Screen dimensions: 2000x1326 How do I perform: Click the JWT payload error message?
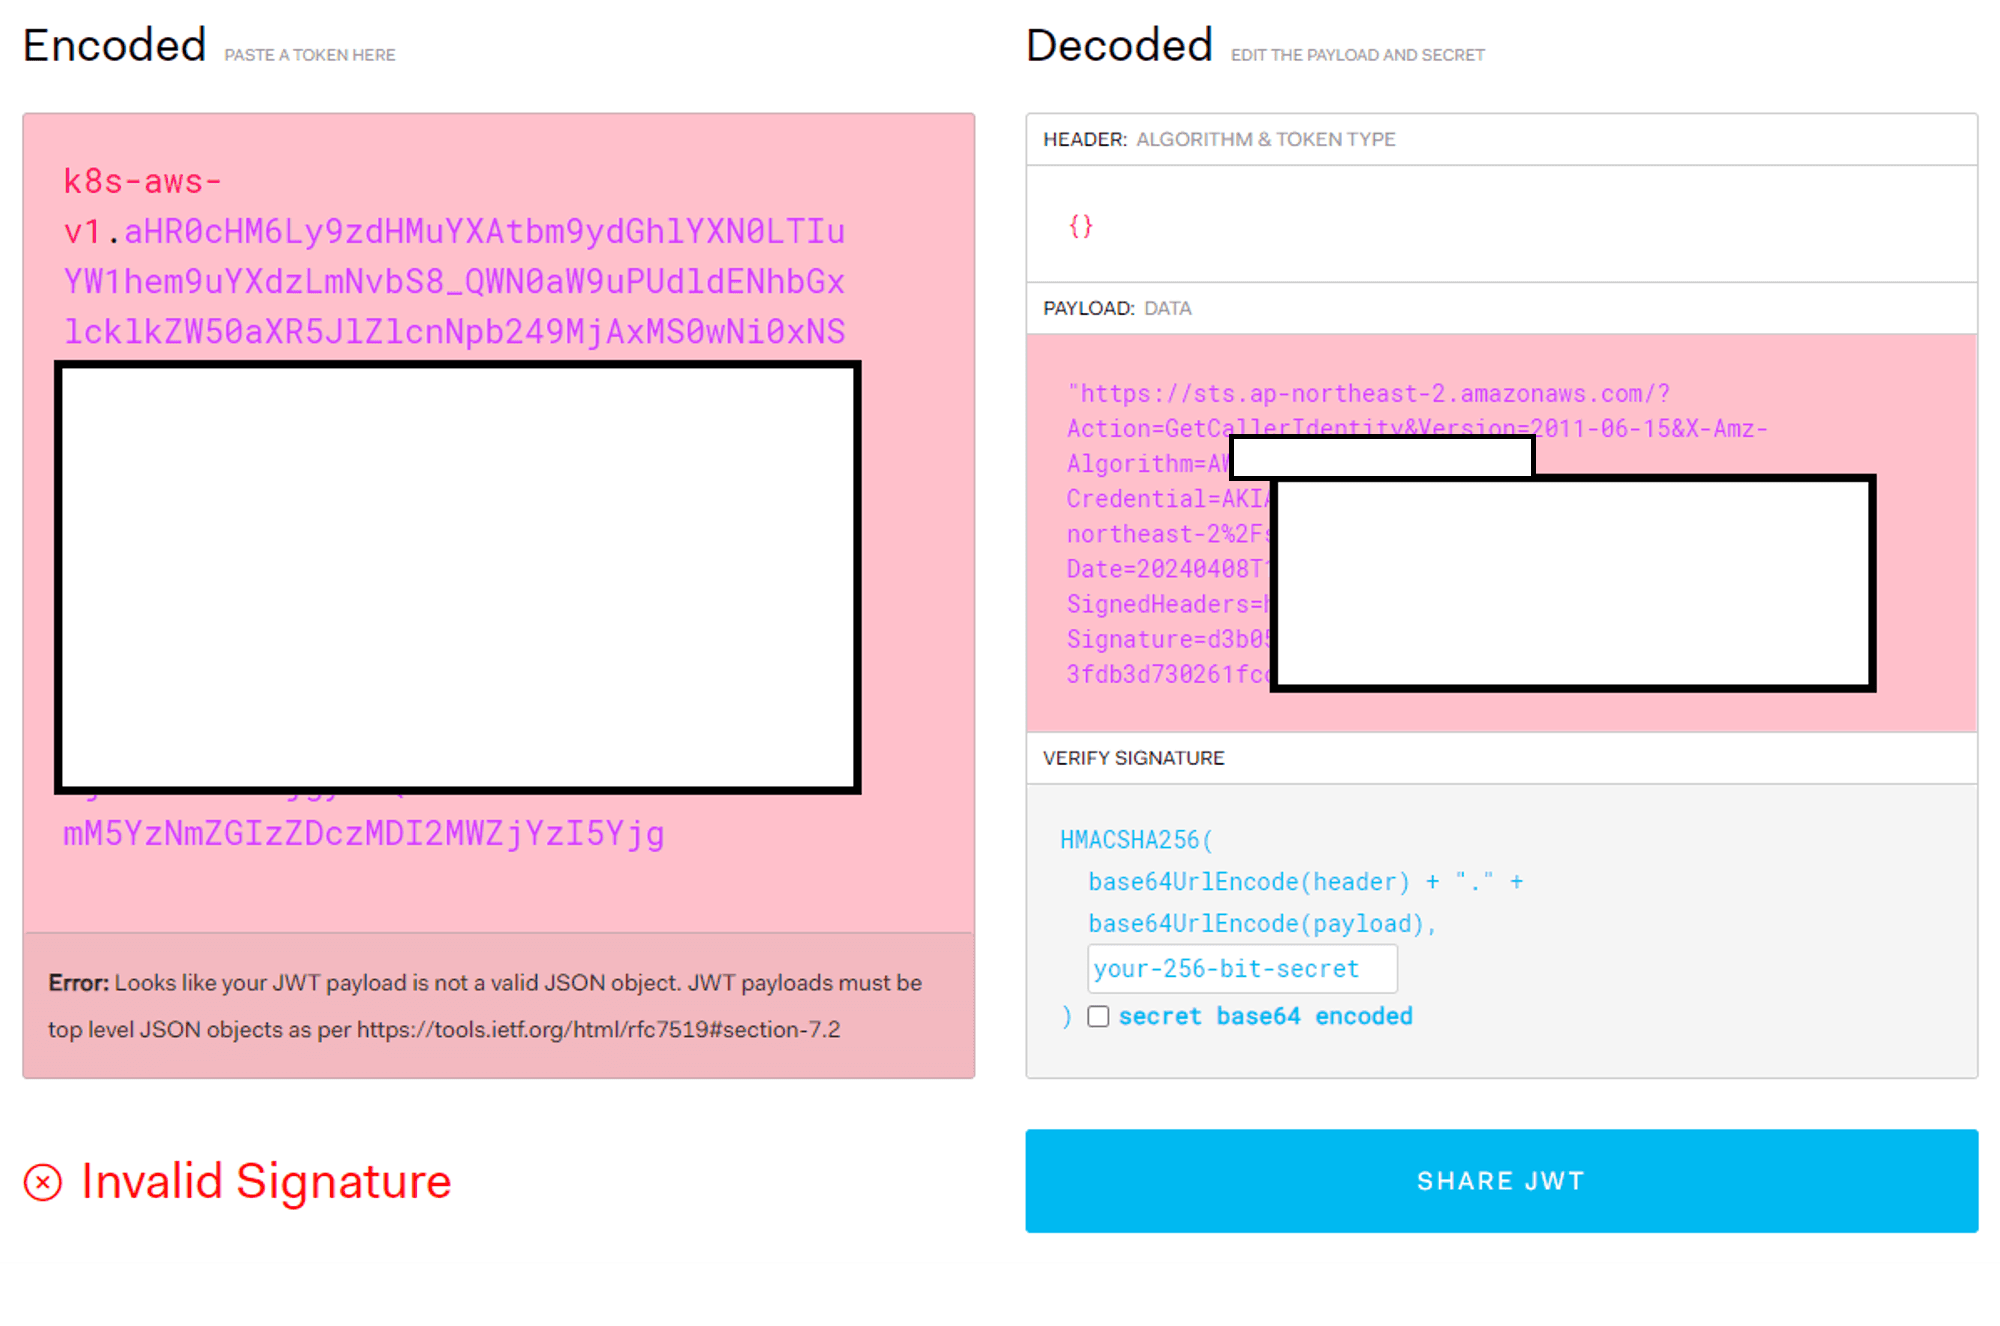pos(484,983)
